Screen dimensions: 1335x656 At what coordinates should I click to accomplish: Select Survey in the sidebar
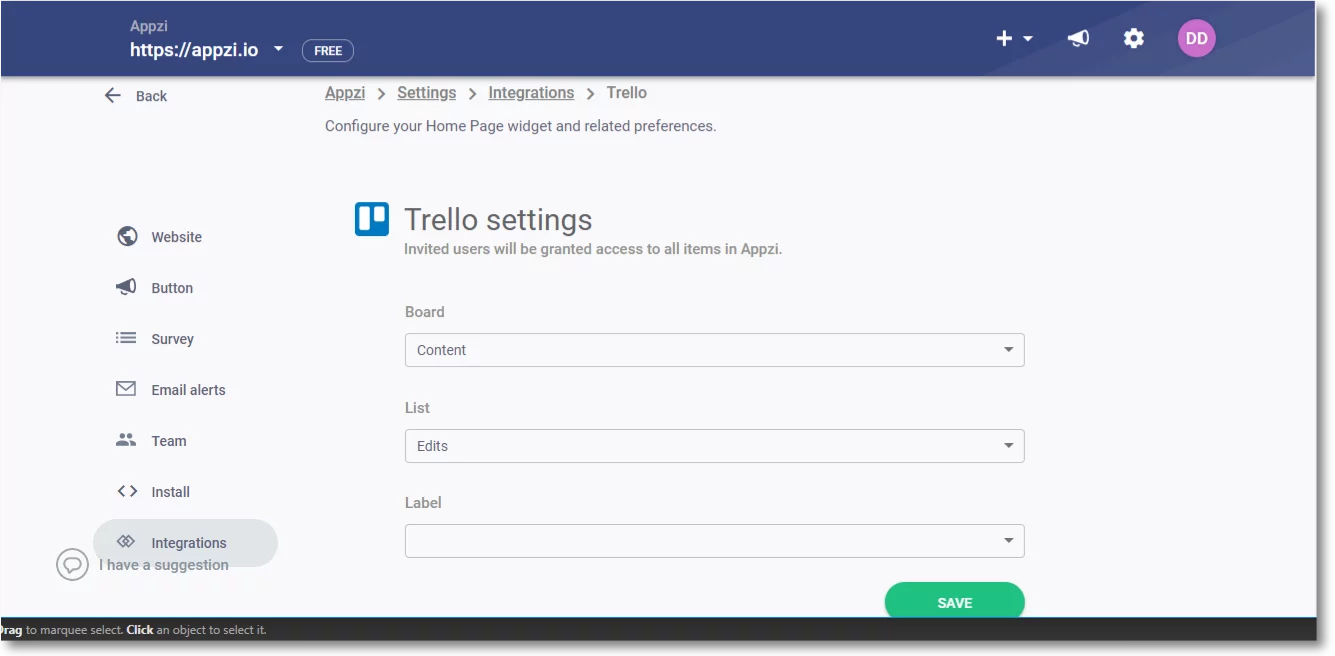[173, 339]
